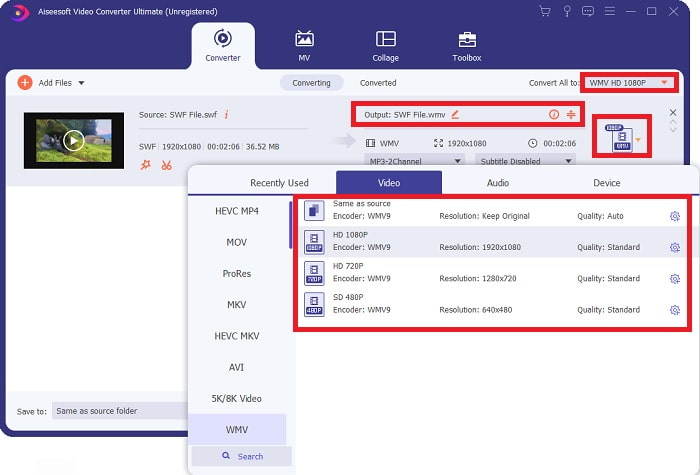Click the format list scrollbar
This screenshot has width=700, height=475.
coord(291,225)
